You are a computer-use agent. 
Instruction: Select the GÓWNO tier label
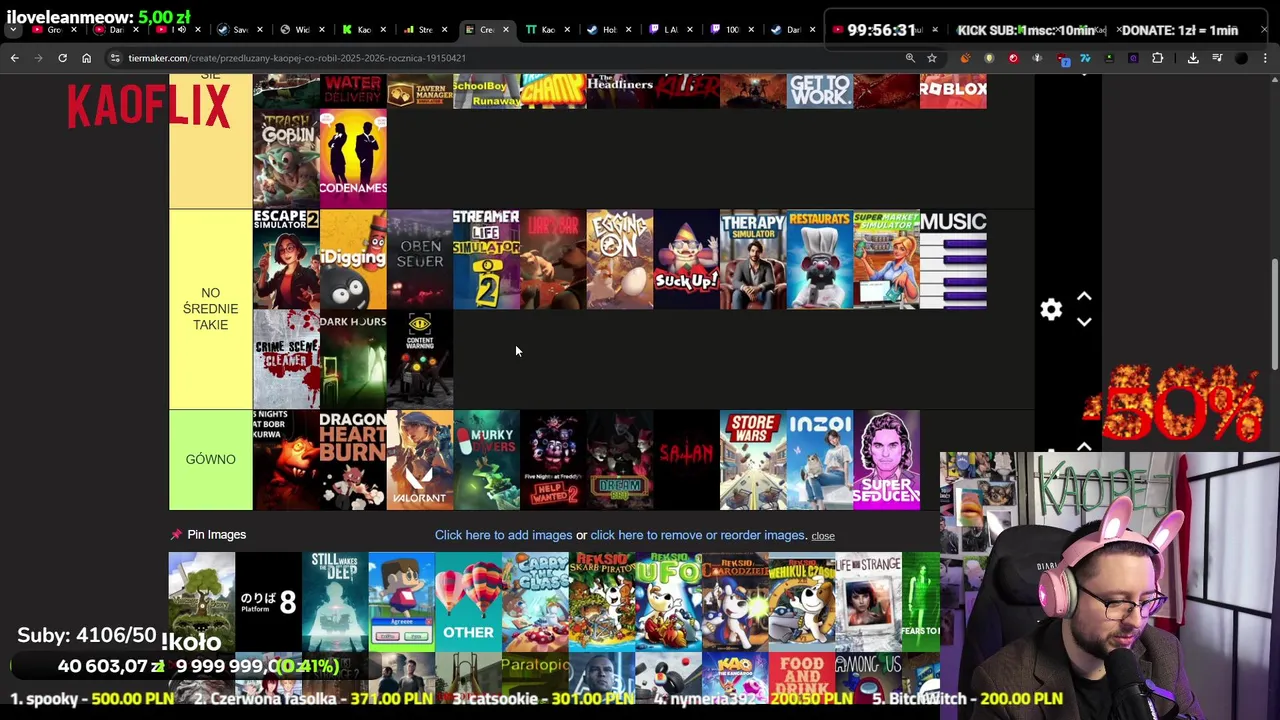(x=210, y=459)
